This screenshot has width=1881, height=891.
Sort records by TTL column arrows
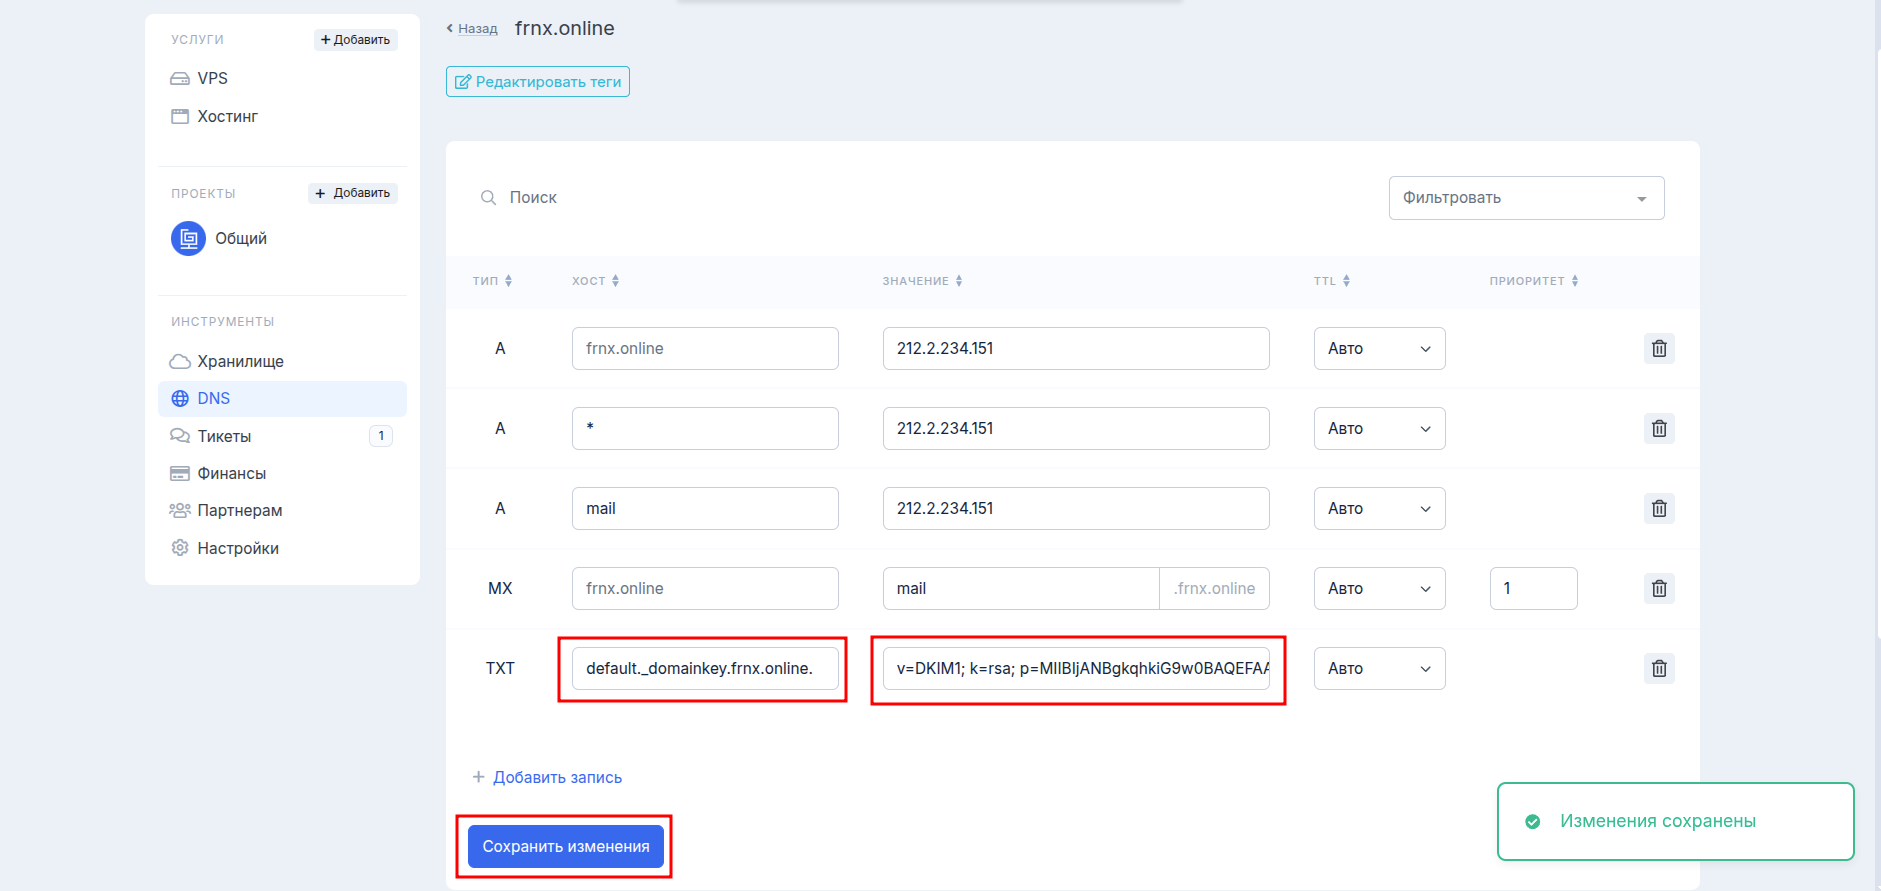1346,281
